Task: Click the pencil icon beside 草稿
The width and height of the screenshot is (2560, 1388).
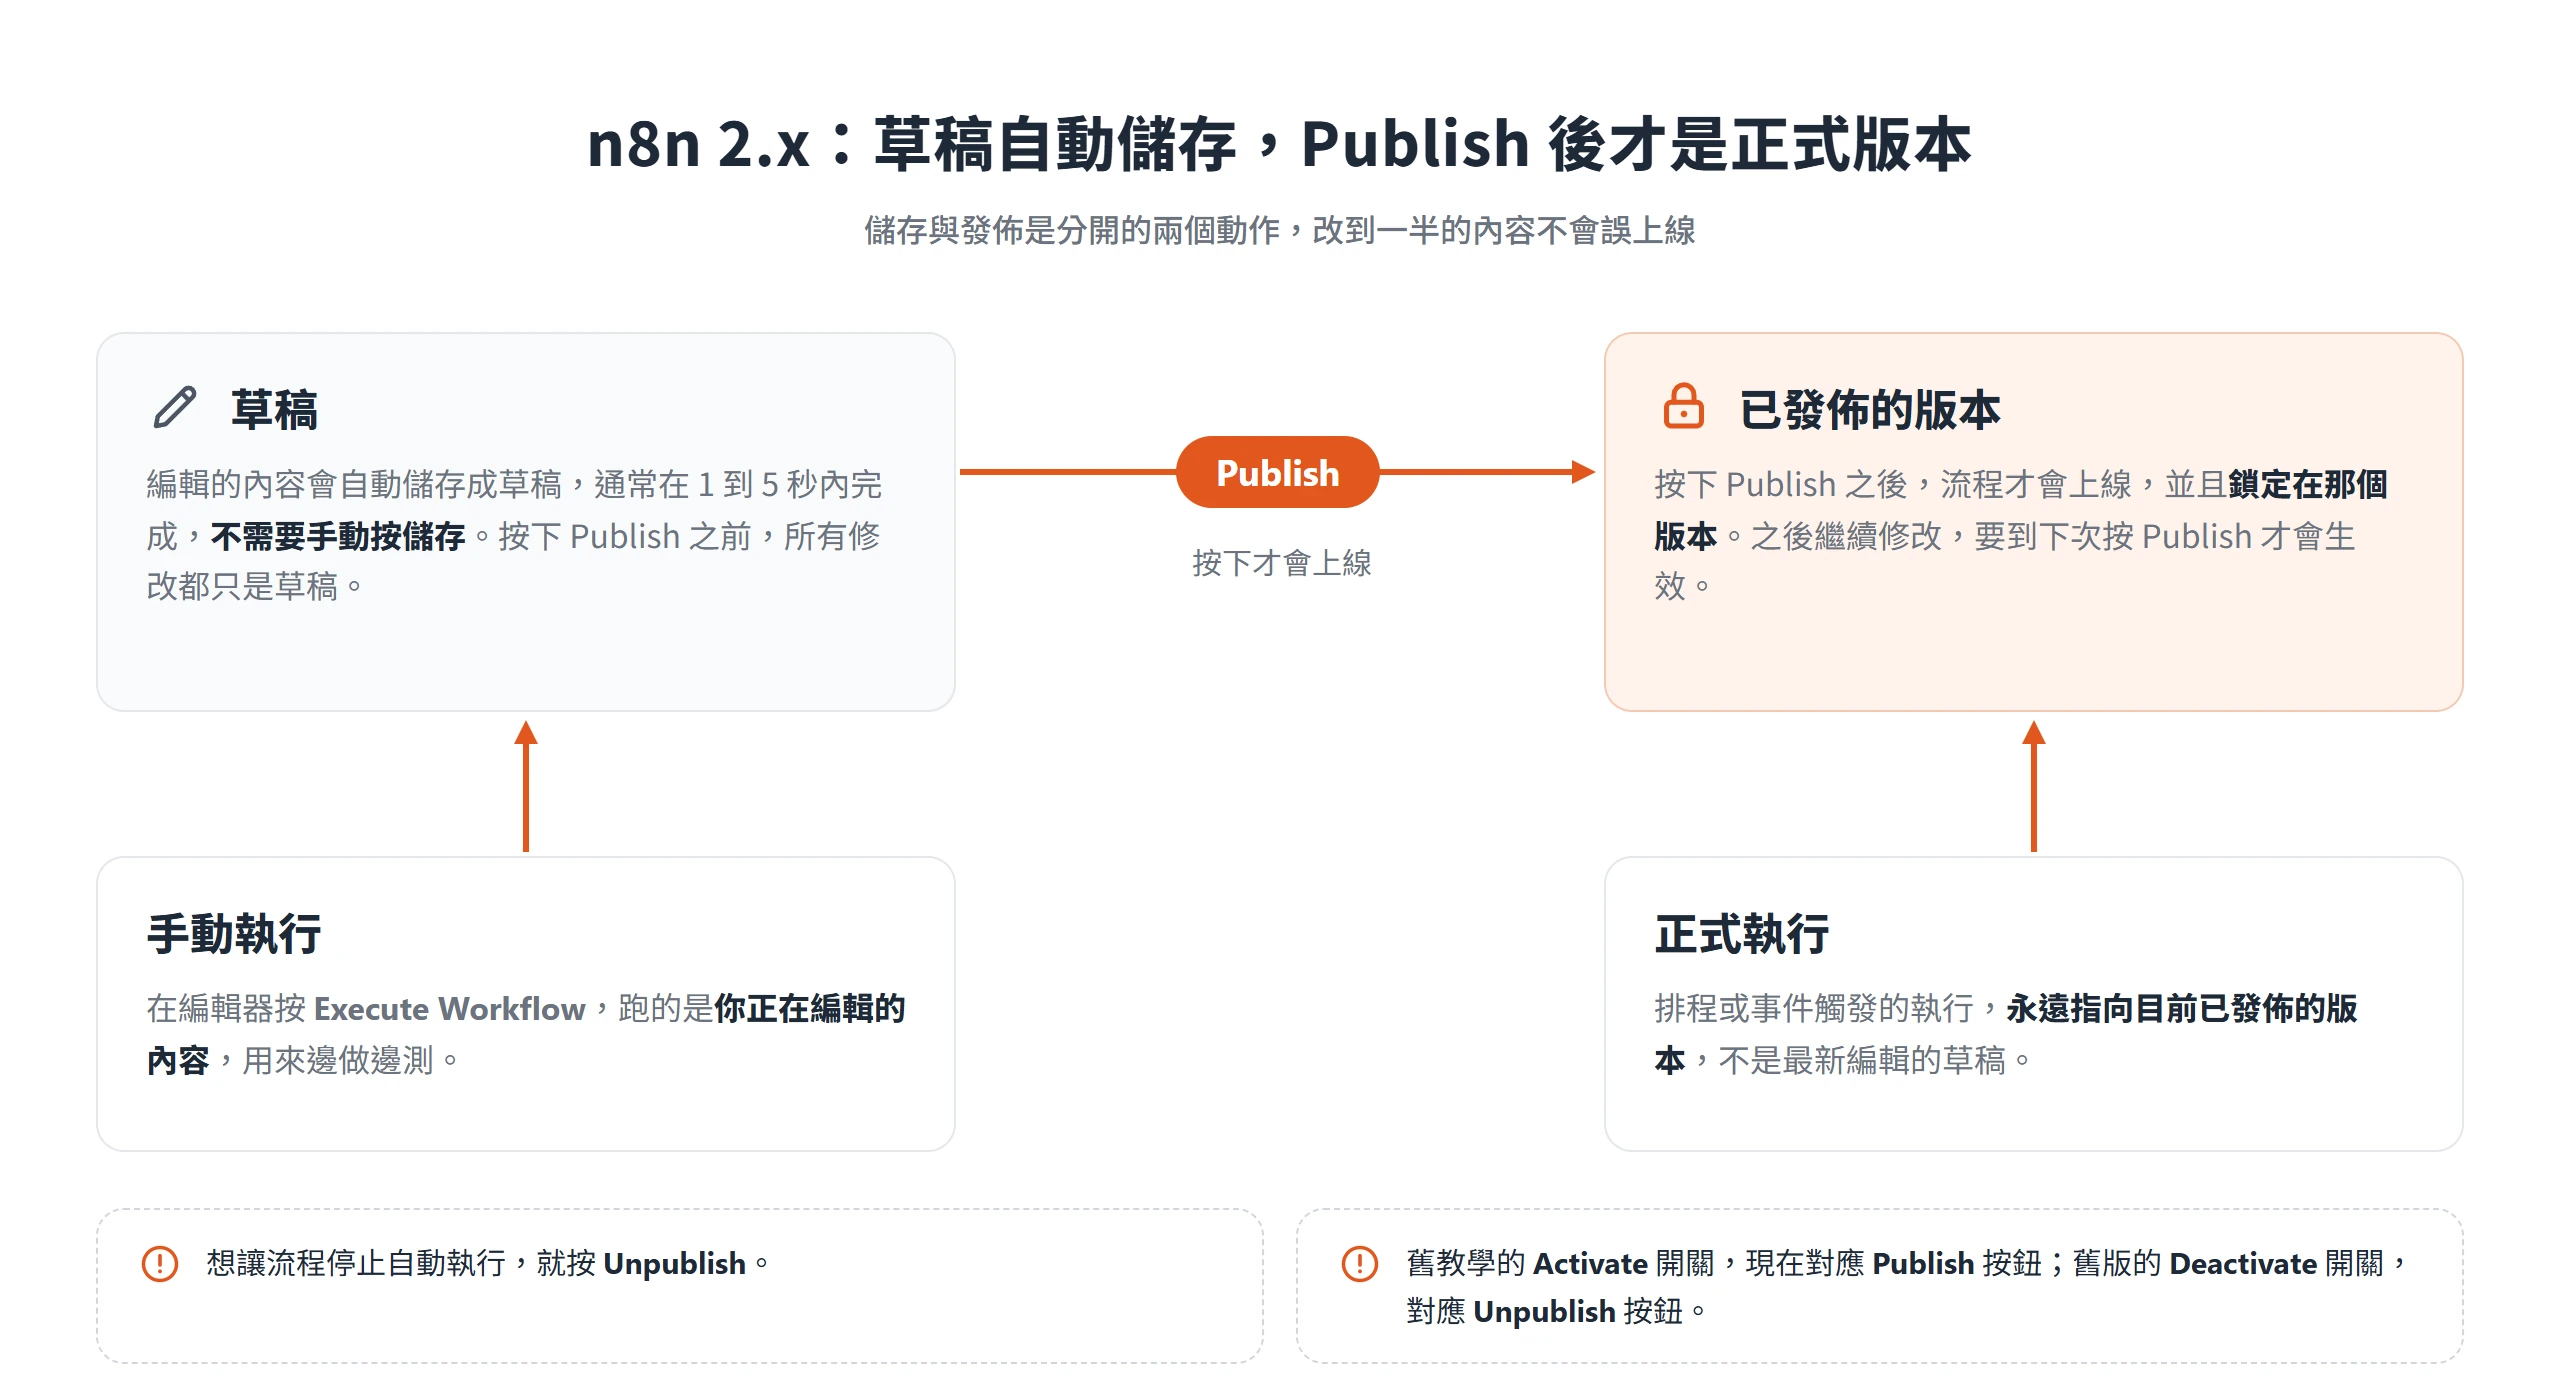Action: tap(175, 408)
